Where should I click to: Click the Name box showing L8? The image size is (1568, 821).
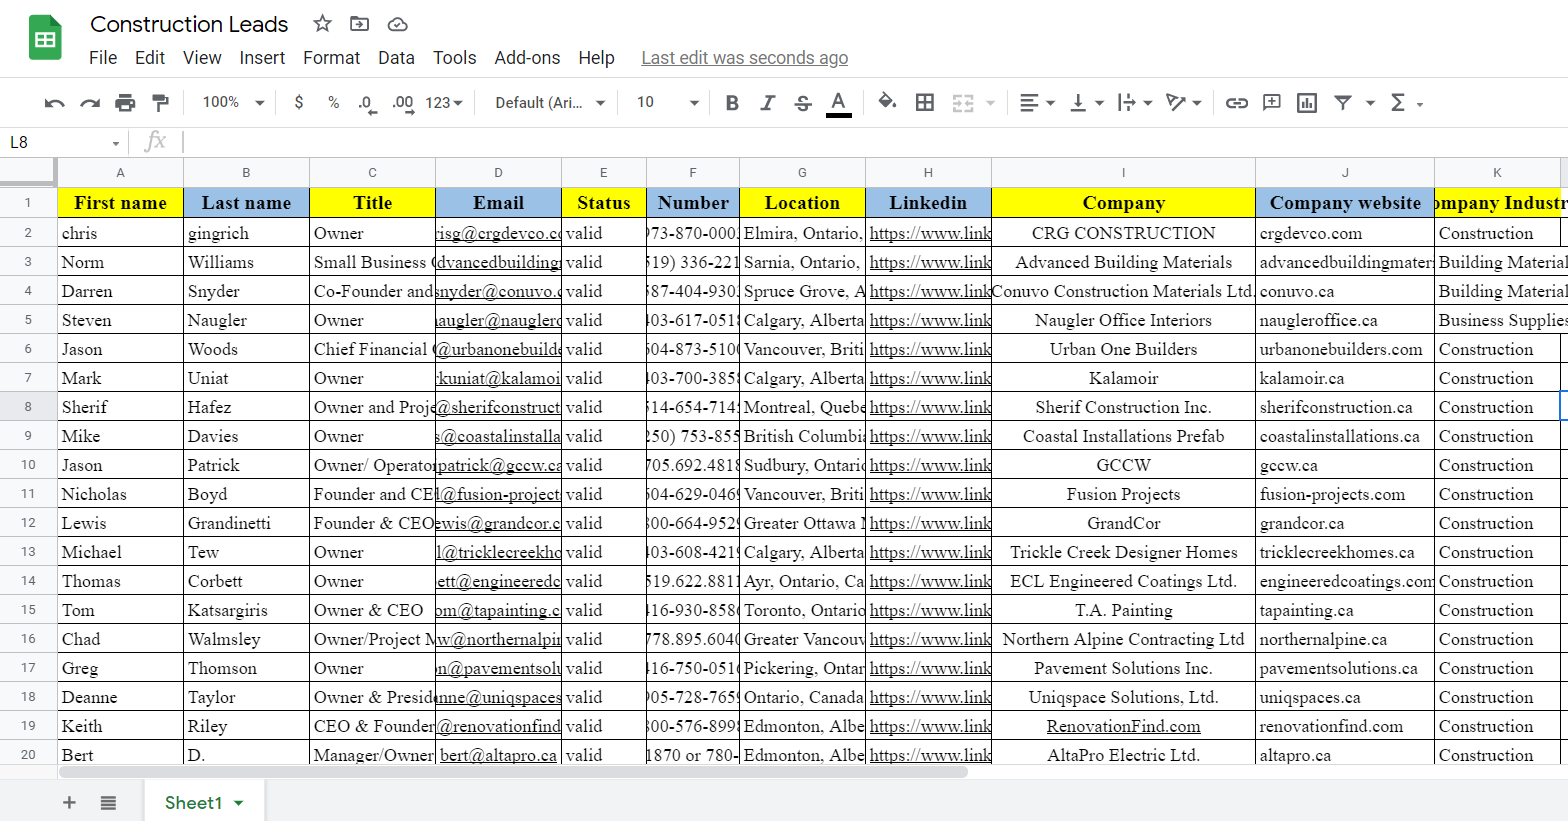pyautogui.click(x=60, y=142)
